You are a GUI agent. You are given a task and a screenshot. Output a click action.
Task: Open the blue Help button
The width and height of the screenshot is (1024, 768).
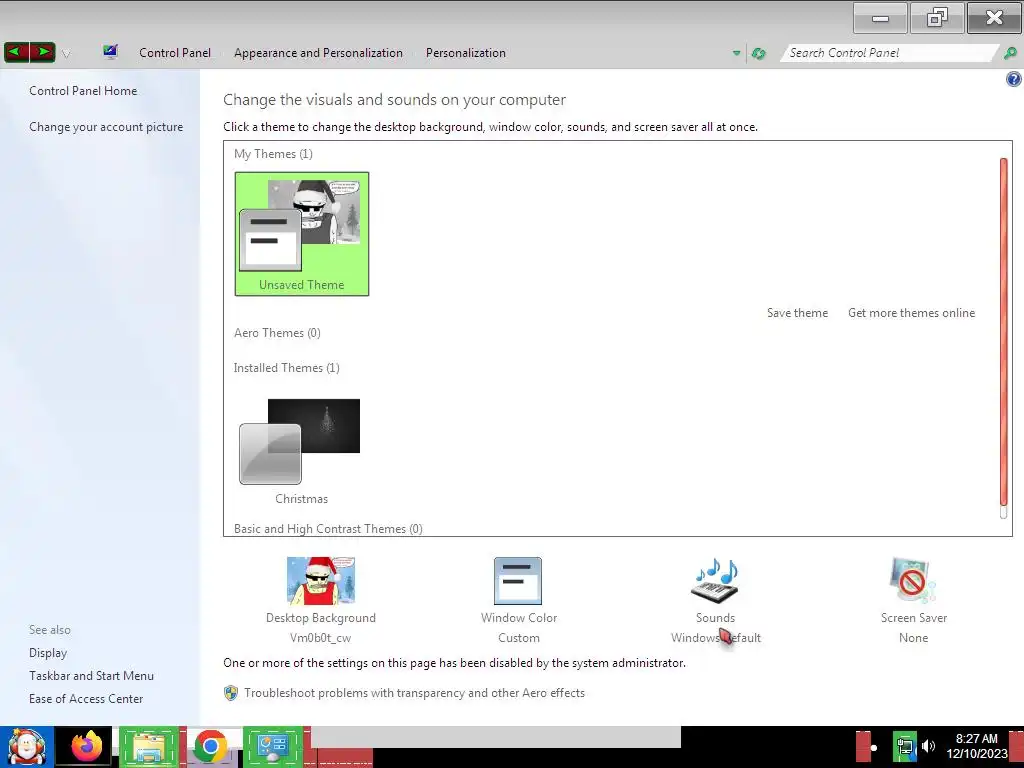(1014, 80)
